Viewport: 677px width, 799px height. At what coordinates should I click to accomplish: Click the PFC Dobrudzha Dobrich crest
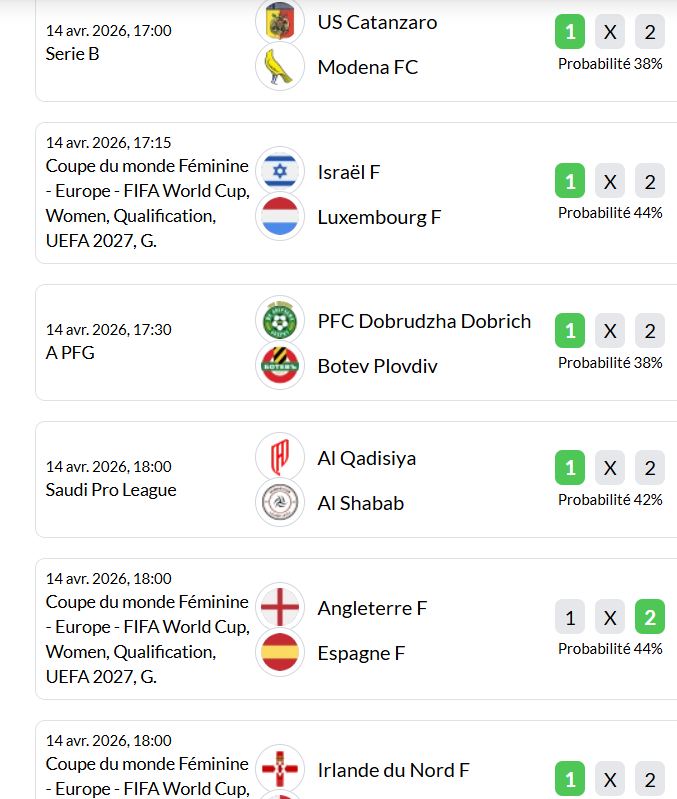tap(280, 321)
